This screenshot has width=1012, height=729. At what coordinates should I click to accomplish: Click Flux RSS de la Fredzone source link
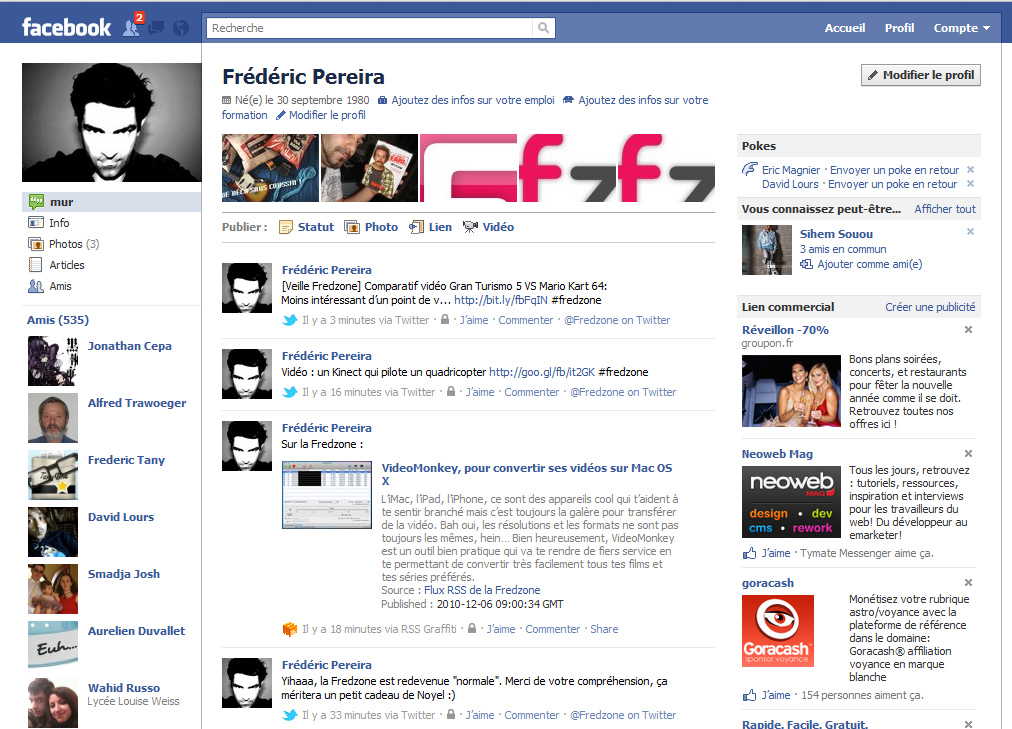pos(482,590)
